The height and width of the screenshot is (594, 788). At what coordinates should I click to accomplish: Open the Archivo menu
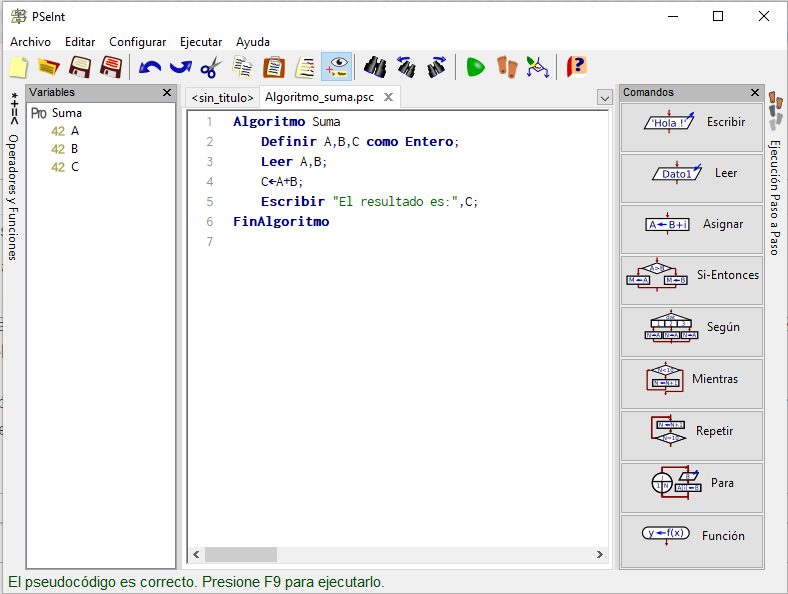(x=30, y=42)
